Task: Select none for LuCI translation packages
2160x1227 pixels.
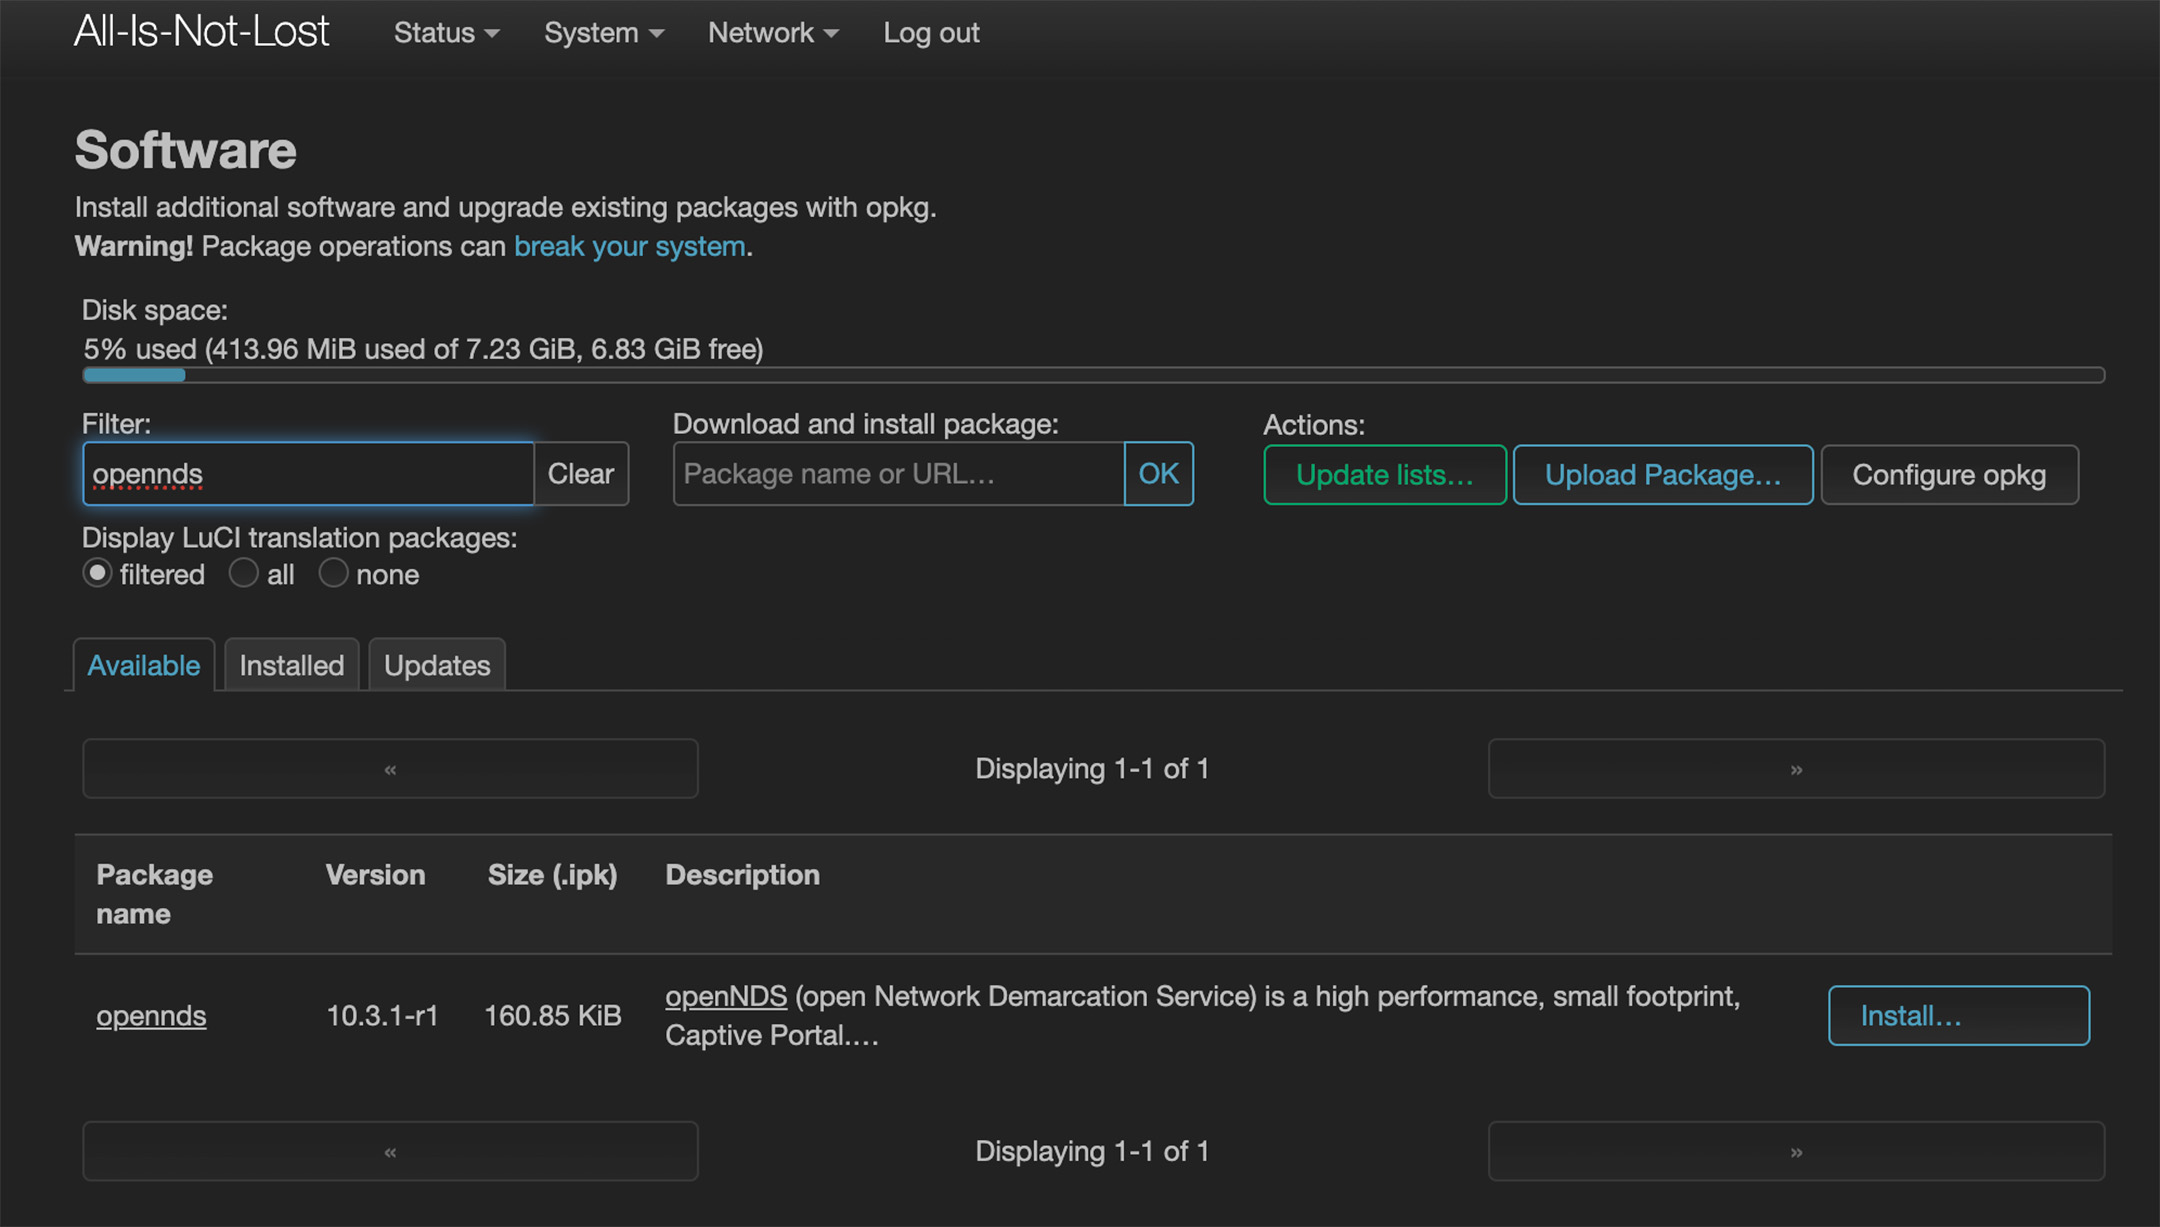Action: [x=333, y=573]
